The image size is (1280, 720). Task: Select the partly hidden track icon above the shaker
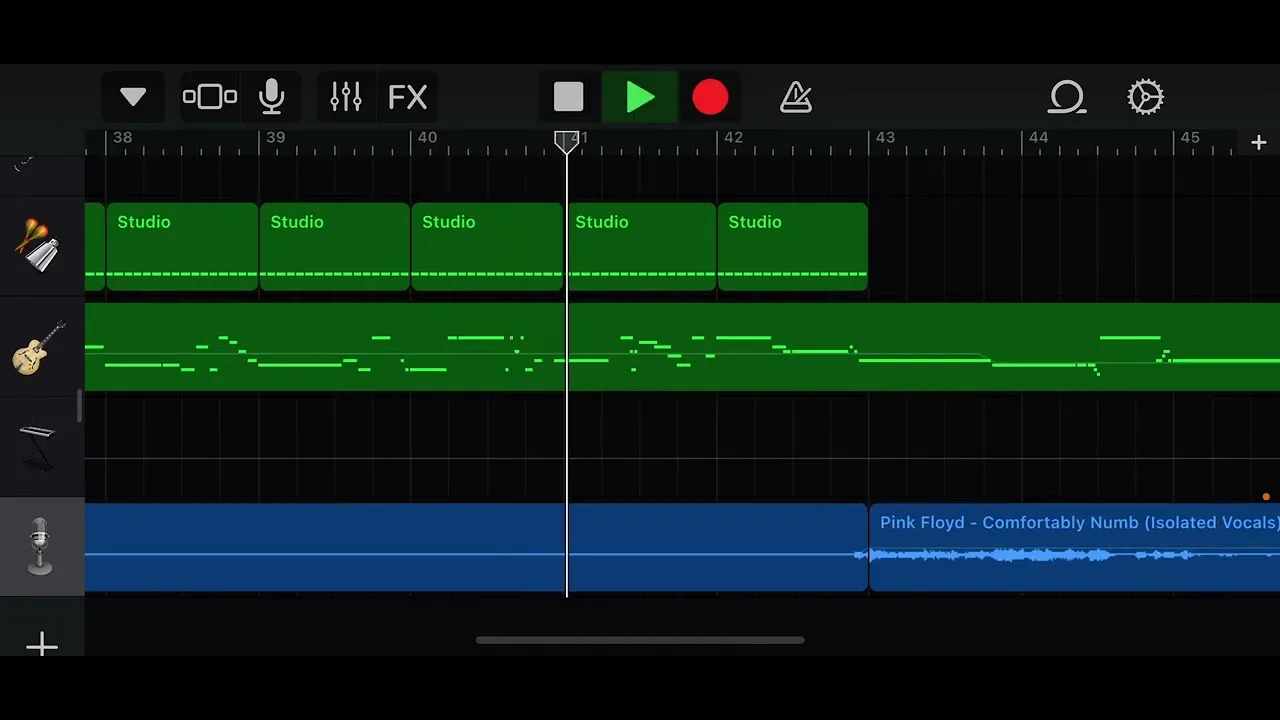coord(24,163)
